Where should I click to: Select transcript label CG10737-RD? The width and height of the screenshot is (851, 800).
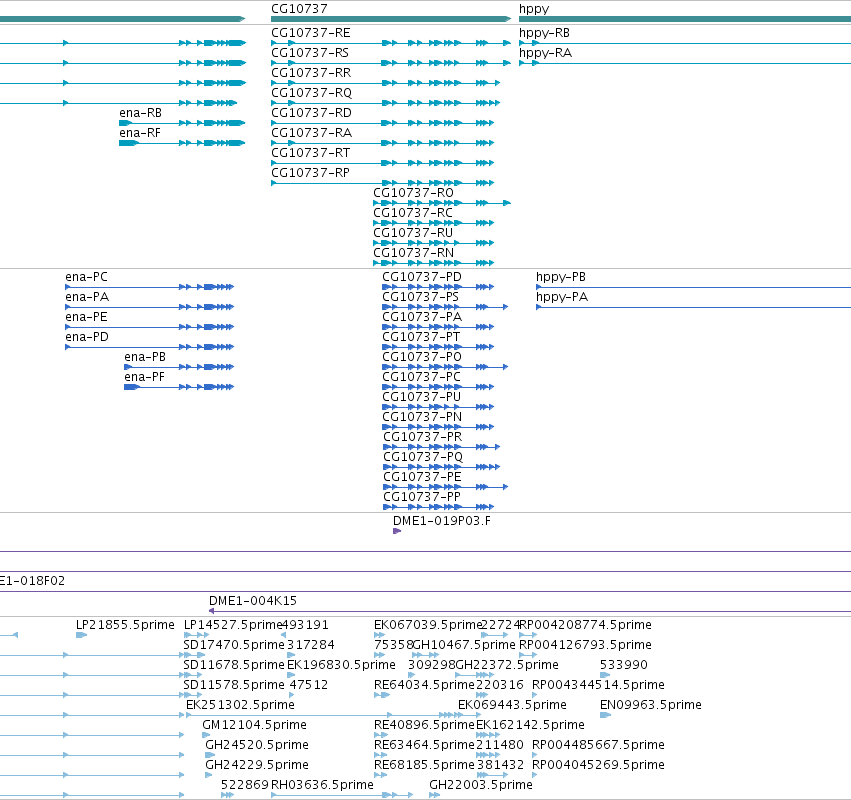[312, 113]
